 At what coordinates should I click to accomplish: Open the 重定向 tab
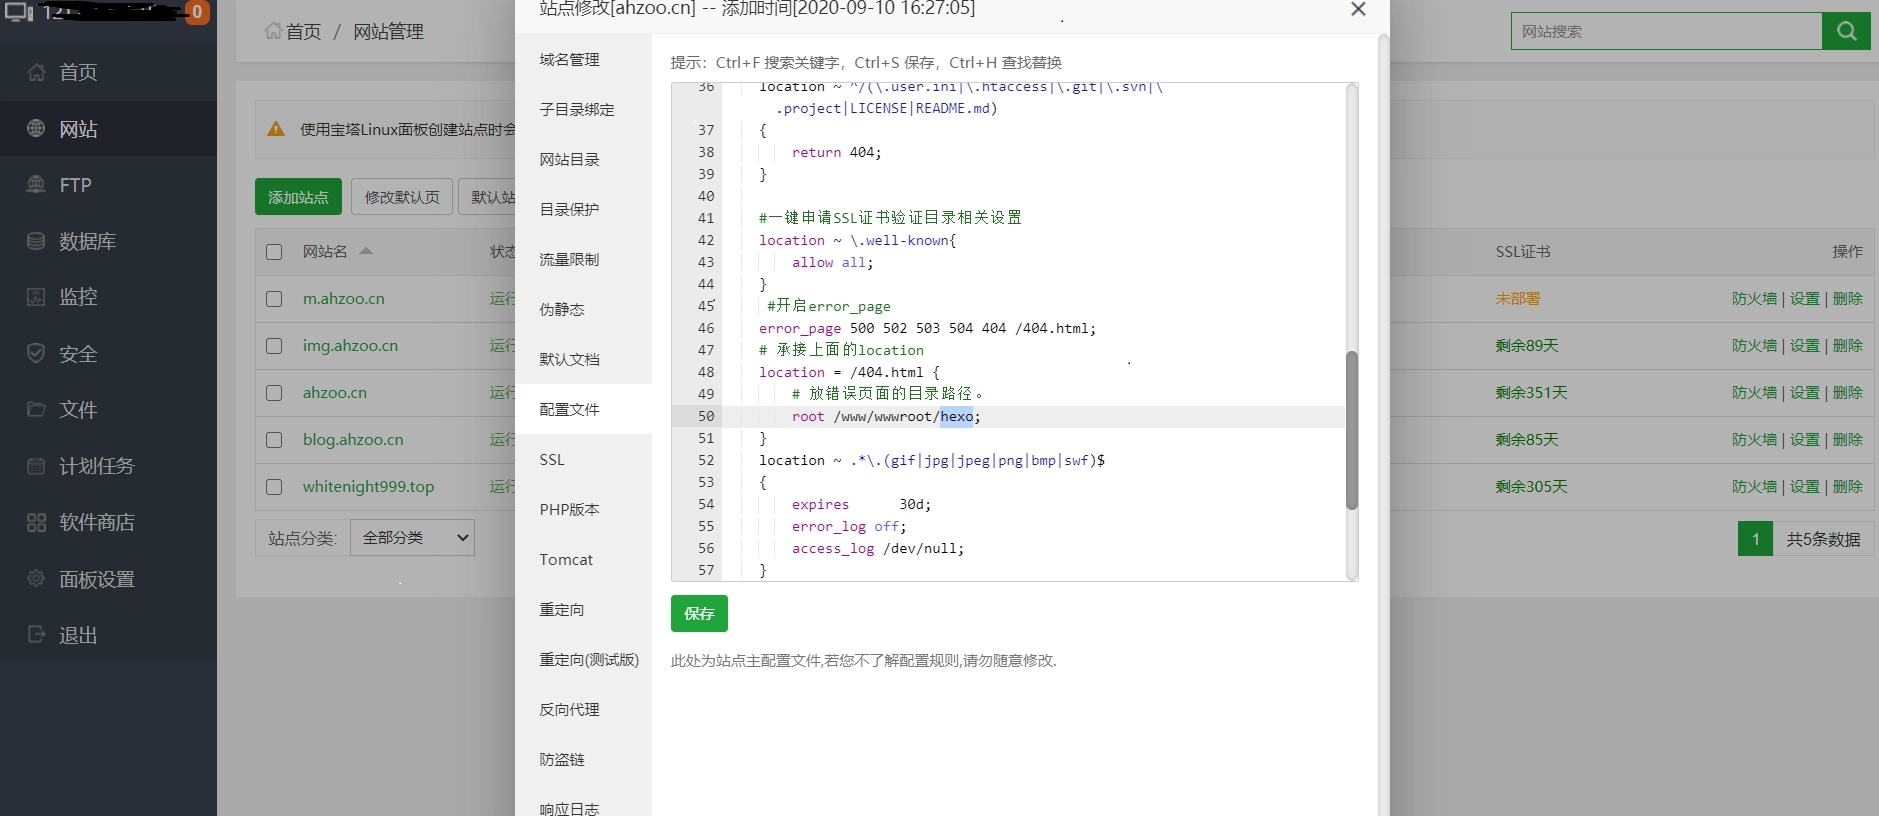[583, 609]
